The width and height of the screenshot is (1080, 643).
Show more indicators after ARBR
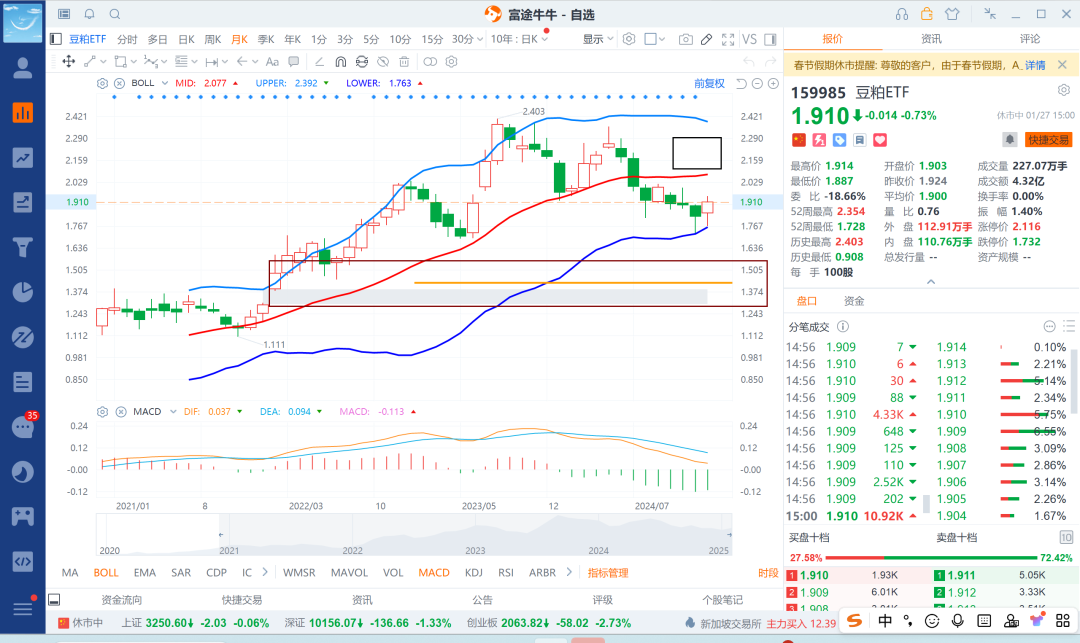[x=569, y=573]
